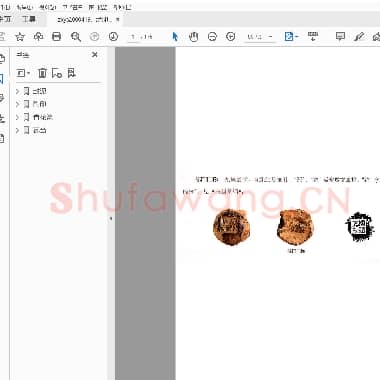
Task: Expand the second bookmark in the tree
Action: (18, 104)
